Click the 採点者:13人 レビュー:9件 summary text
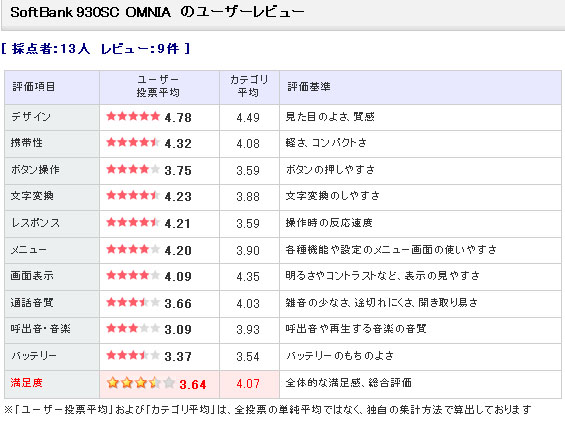This screenshot has height=422, width=565. [95, 49]
